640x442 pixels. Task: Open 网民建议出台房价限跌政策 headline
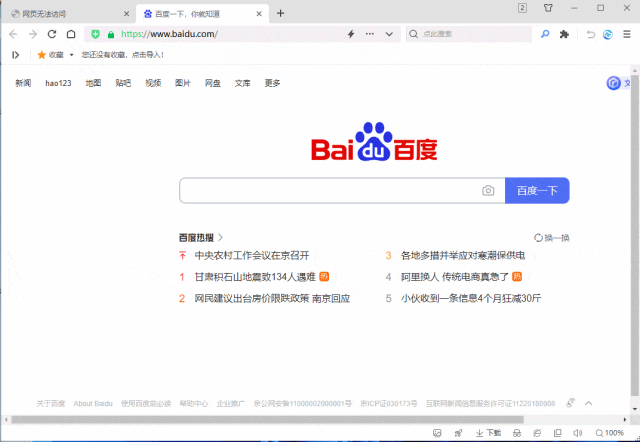click(272, 299)
